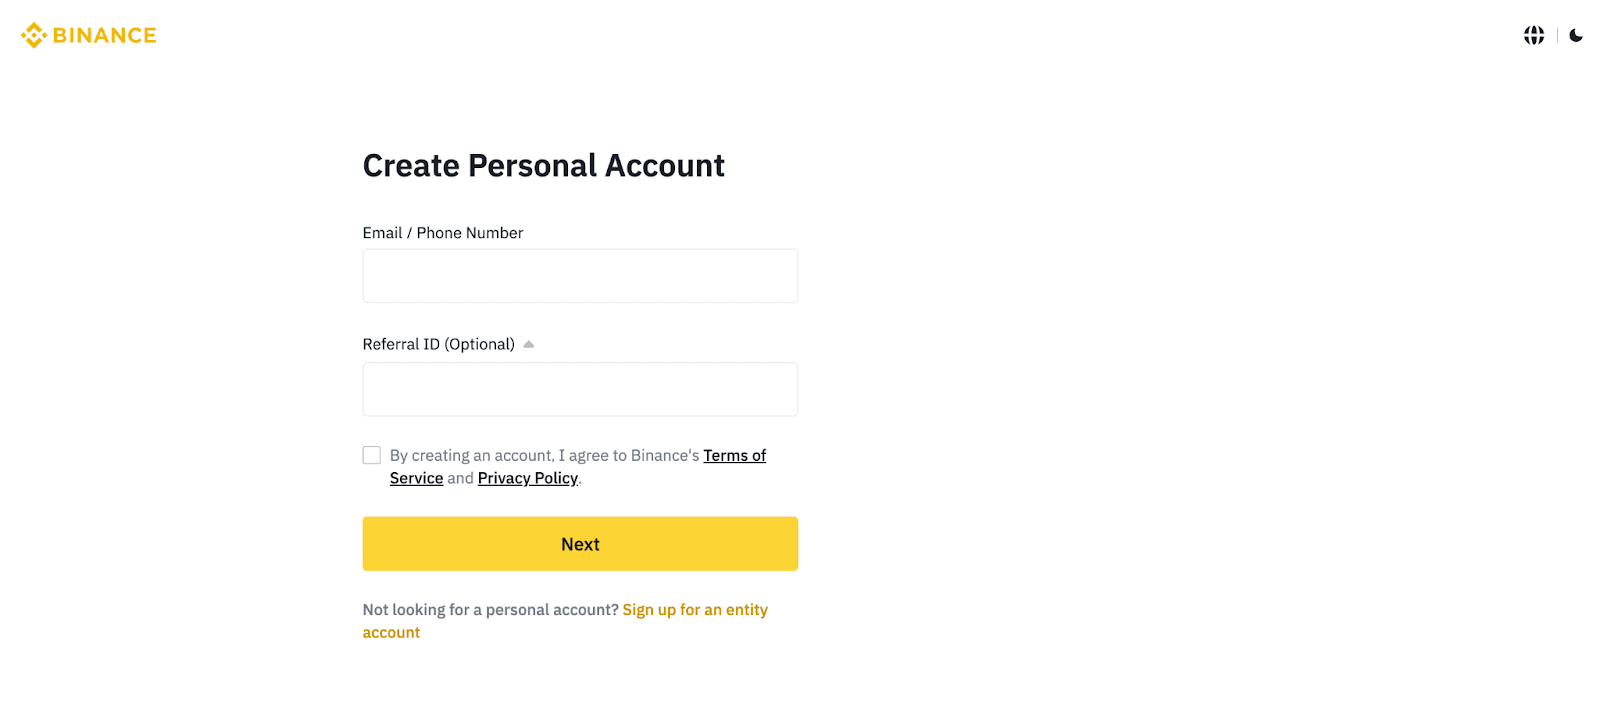Switch theme using the crescent moon icon

[x=1576, y=34]
